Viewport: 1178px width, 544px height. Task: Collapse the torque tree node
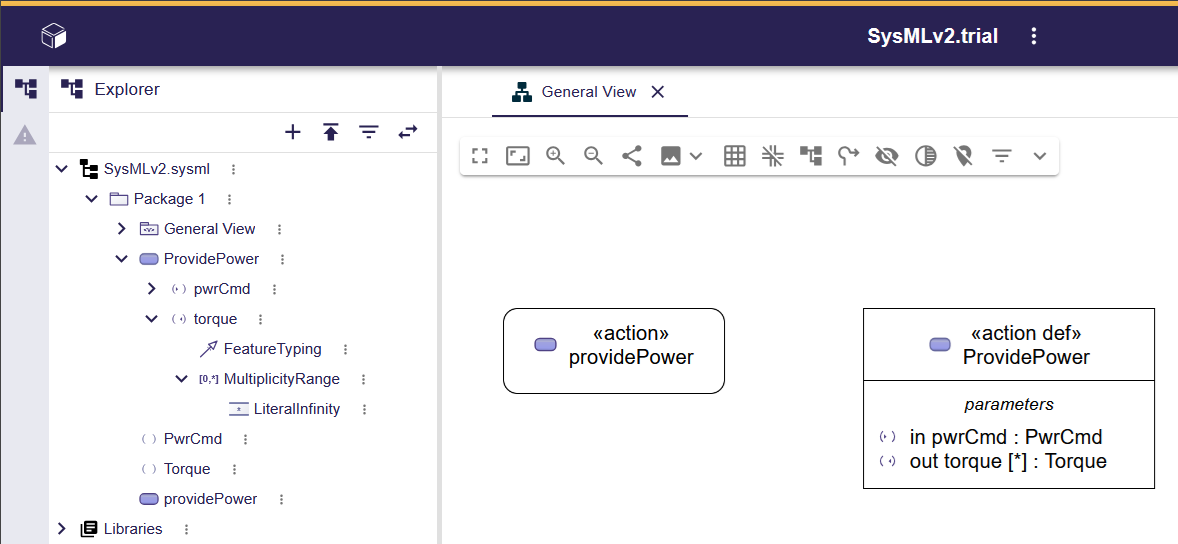[x=152, y=319]
